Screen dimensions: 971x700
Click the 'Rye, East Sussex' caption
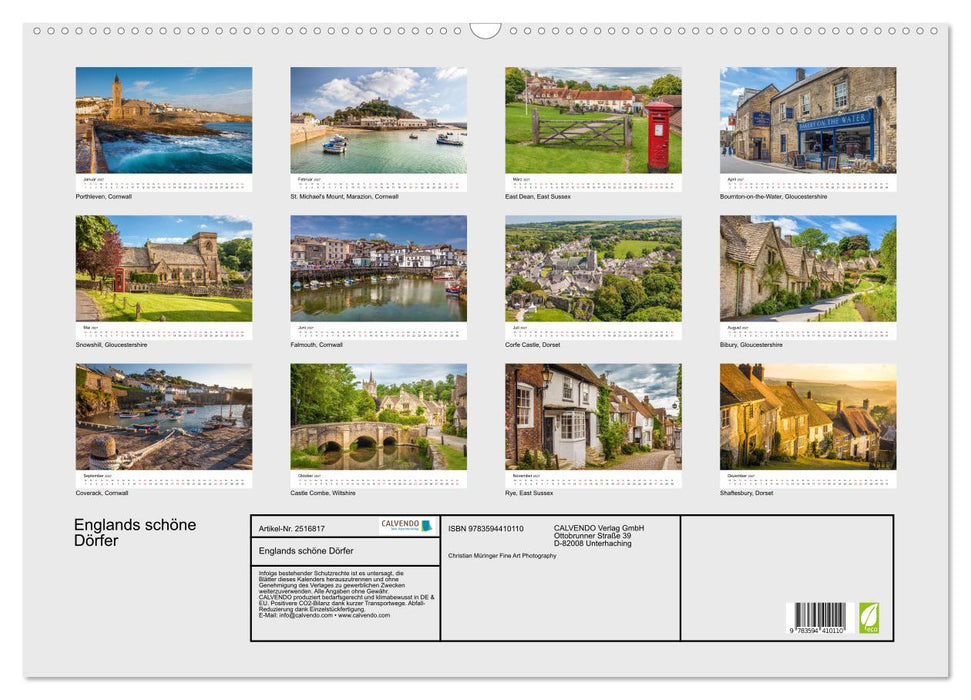529,493
